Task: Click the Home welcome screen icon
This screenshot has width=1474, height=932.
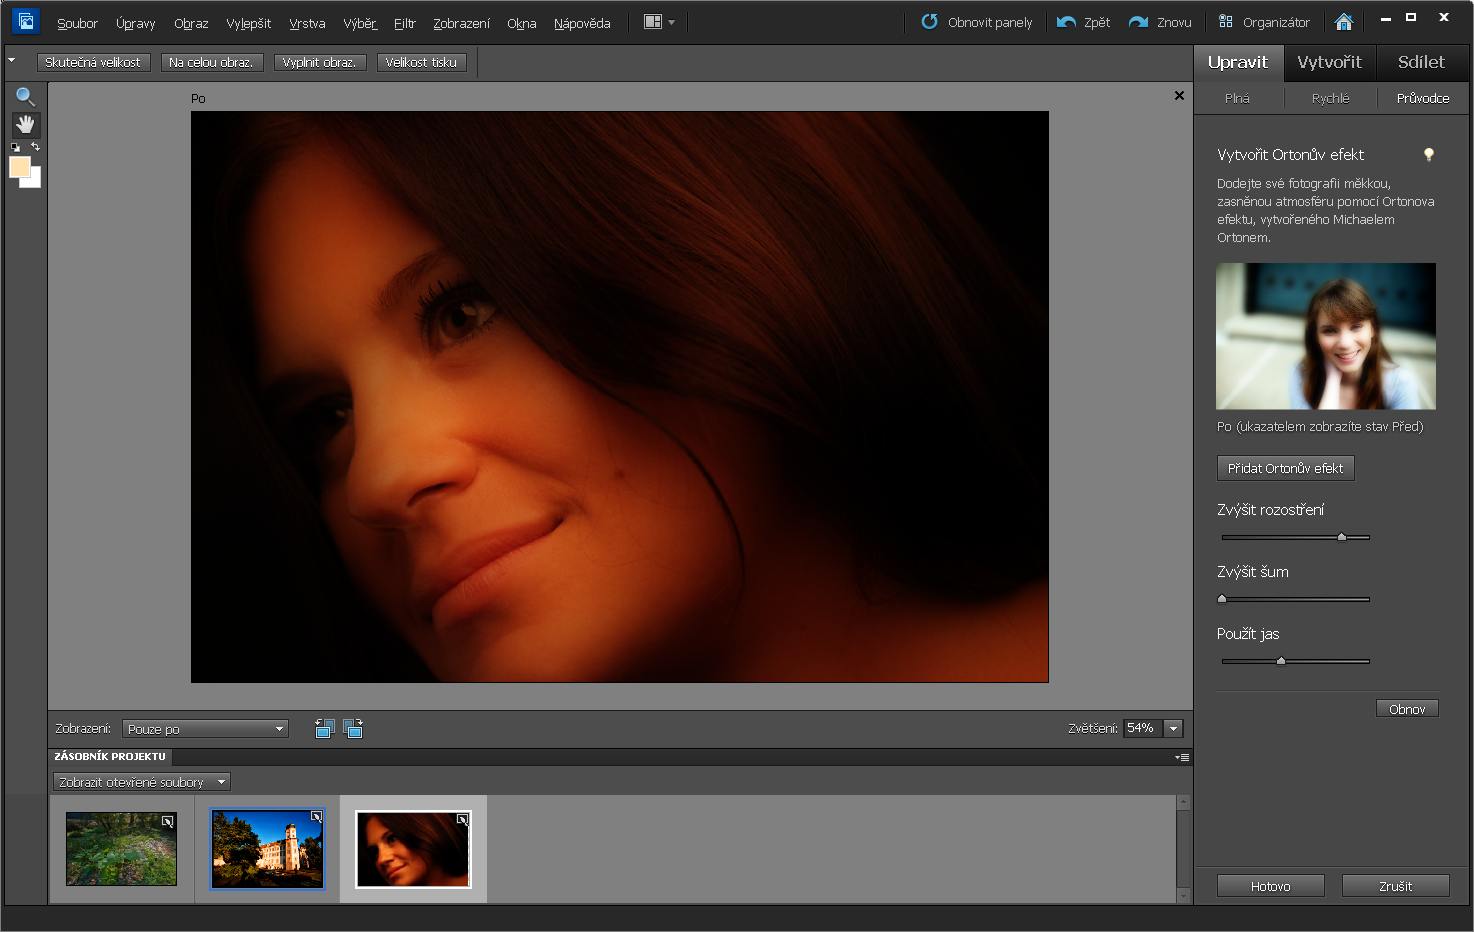Action: tap(1344, 22)
